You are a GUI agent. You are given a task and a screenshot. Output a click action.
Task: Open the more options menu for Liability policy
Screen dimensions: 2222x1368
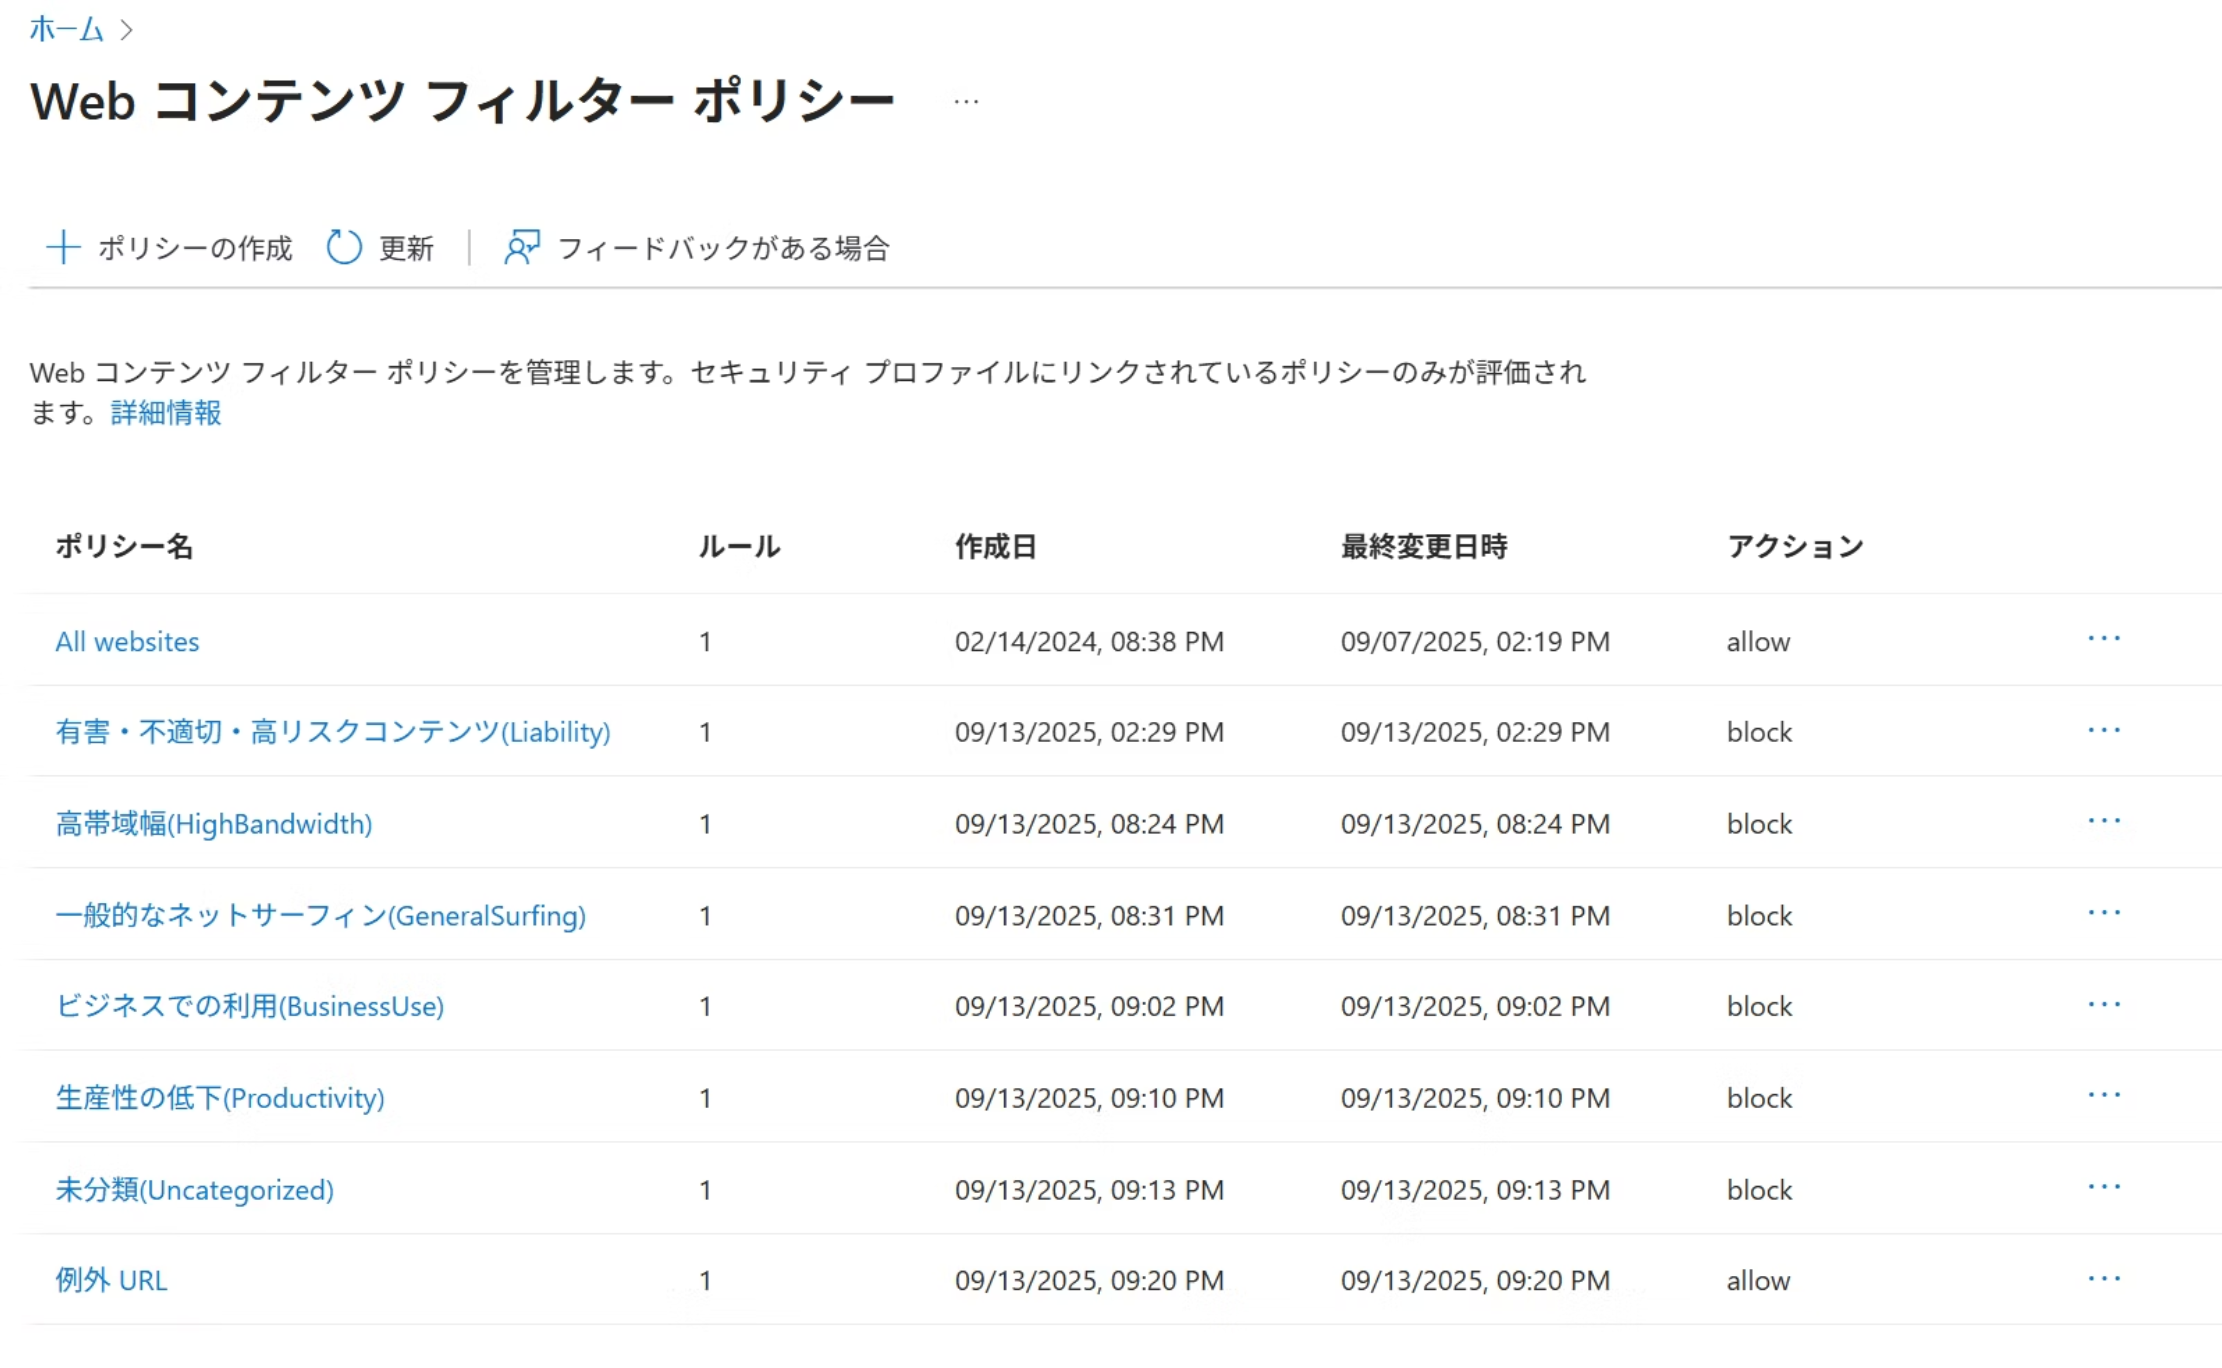[x=2103, y=731]
